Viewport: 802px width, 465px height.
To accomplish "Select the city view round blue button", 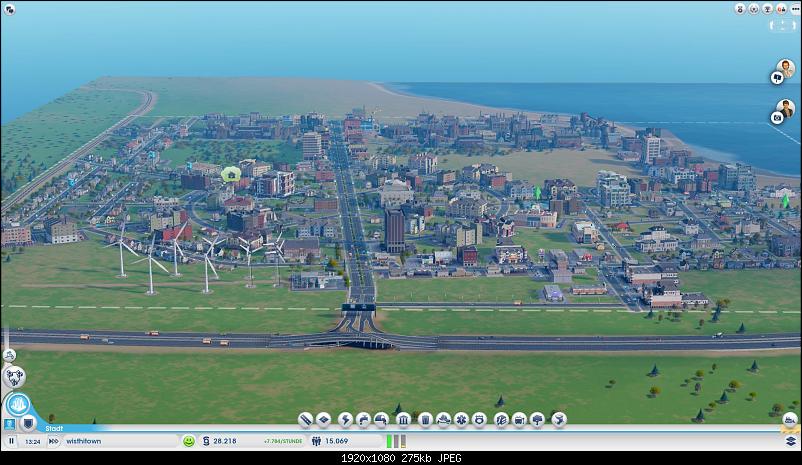I will tap(18, 405).
